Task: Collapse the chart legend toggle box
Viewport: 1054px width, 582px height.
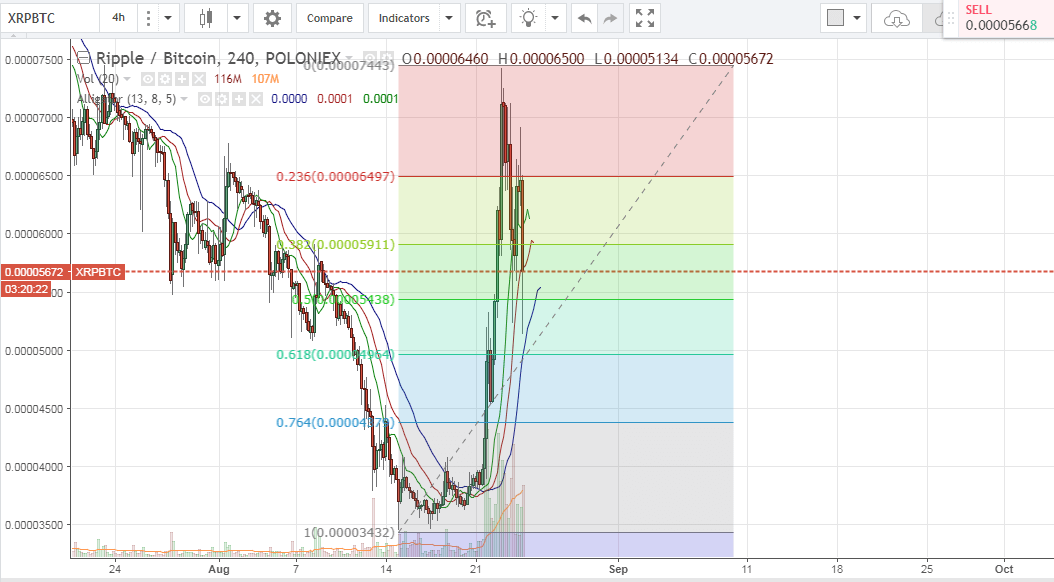Action: (x=83, y=58)
